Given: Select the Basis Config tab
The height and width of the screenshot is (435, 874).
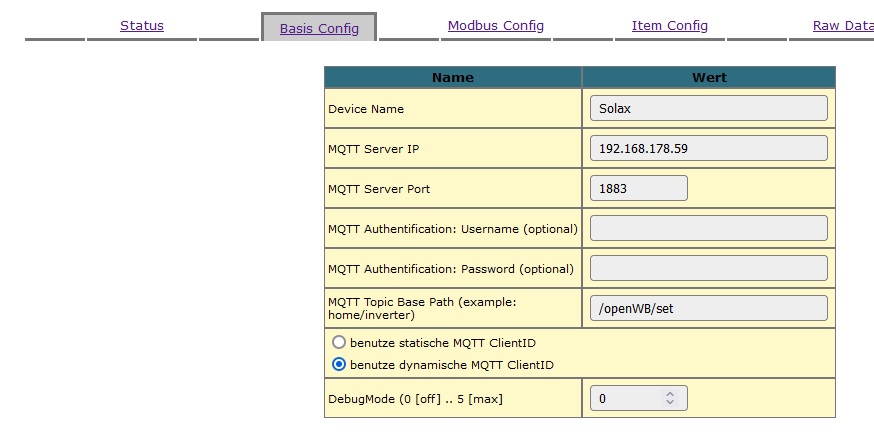Looking at the screenshot, I should click(319, 28).
